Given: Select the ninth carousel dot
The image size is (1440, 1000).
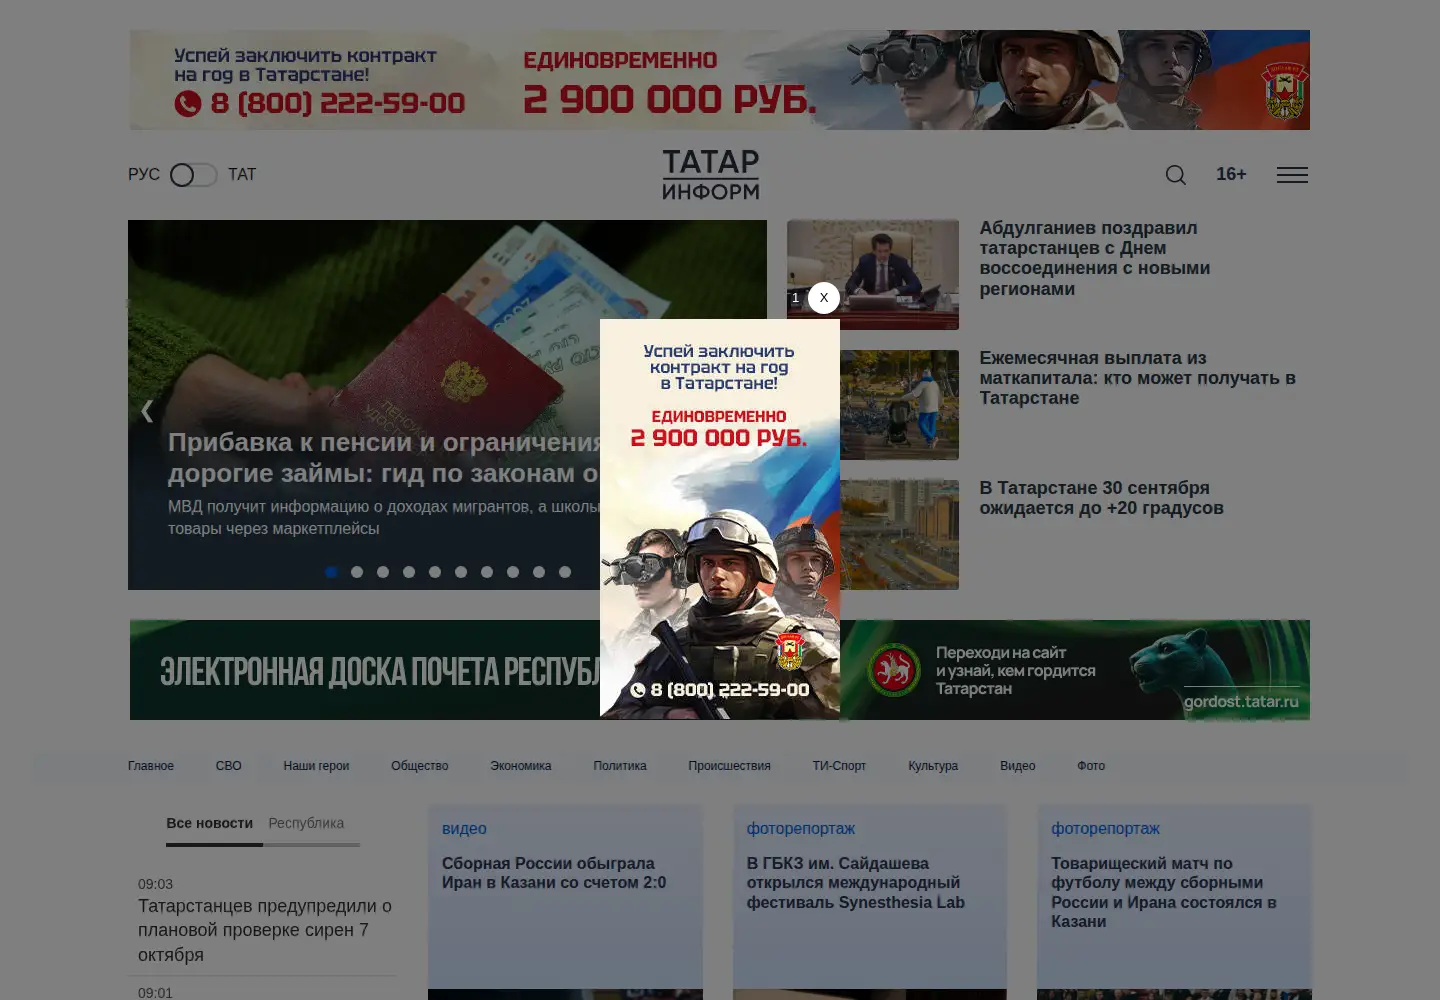Looking at the screenshot, I should tap(539, 572).
